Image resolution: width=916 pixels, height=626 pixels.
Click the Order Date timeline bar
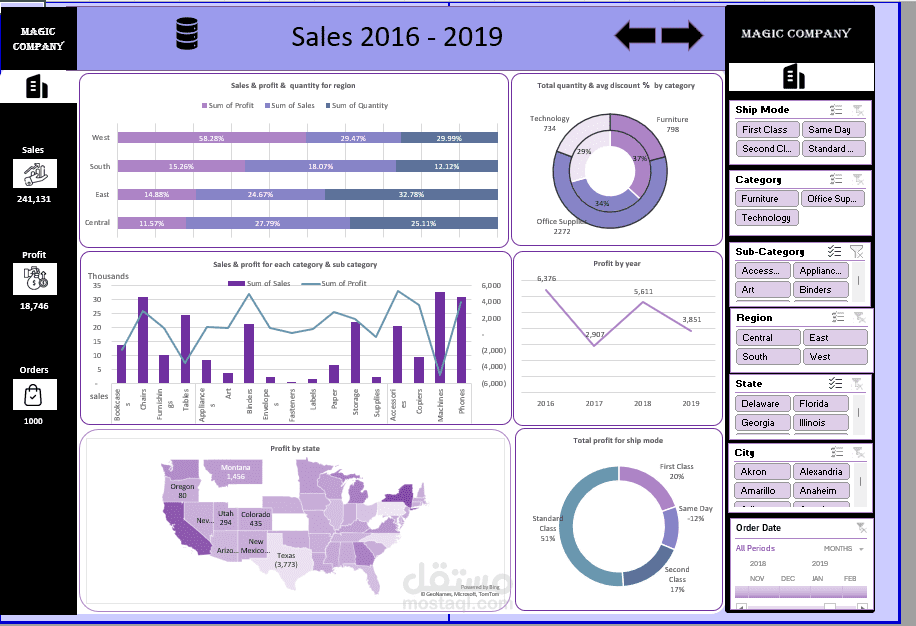pyautogui.click(x=801, y=592)
